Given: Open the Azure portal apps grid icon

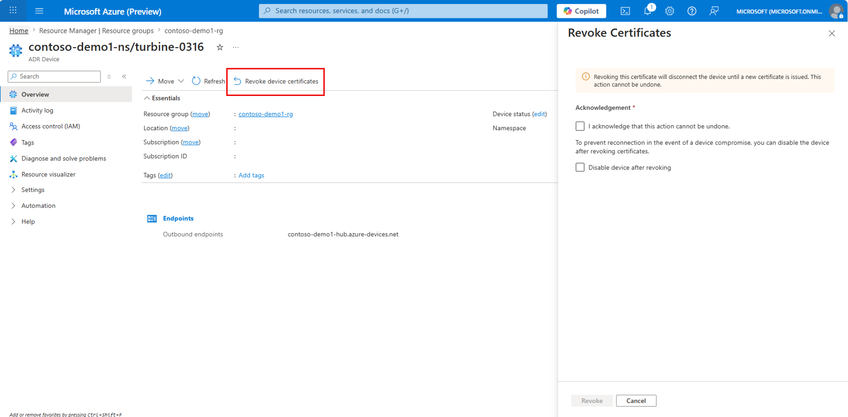Looking at the screenshot, I should tap(14, 11).
